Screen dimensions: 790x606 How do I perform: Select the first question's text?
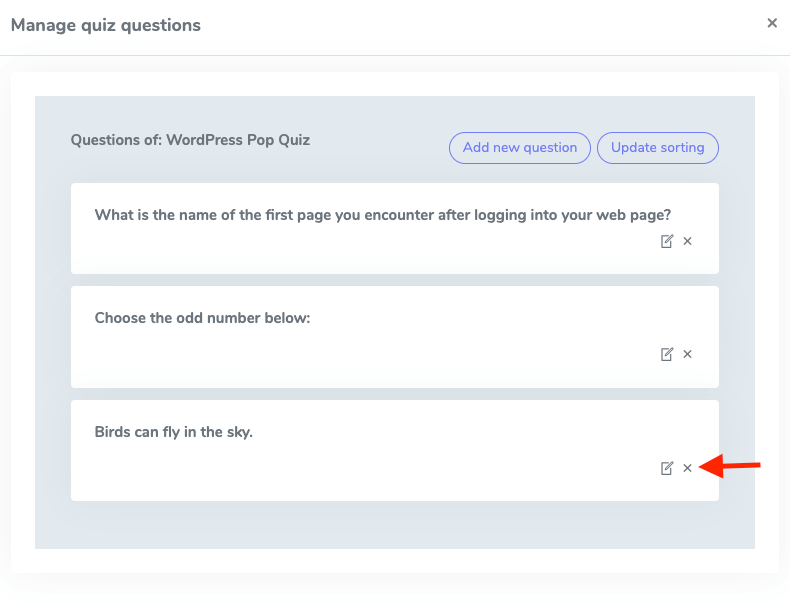(382, 215)
